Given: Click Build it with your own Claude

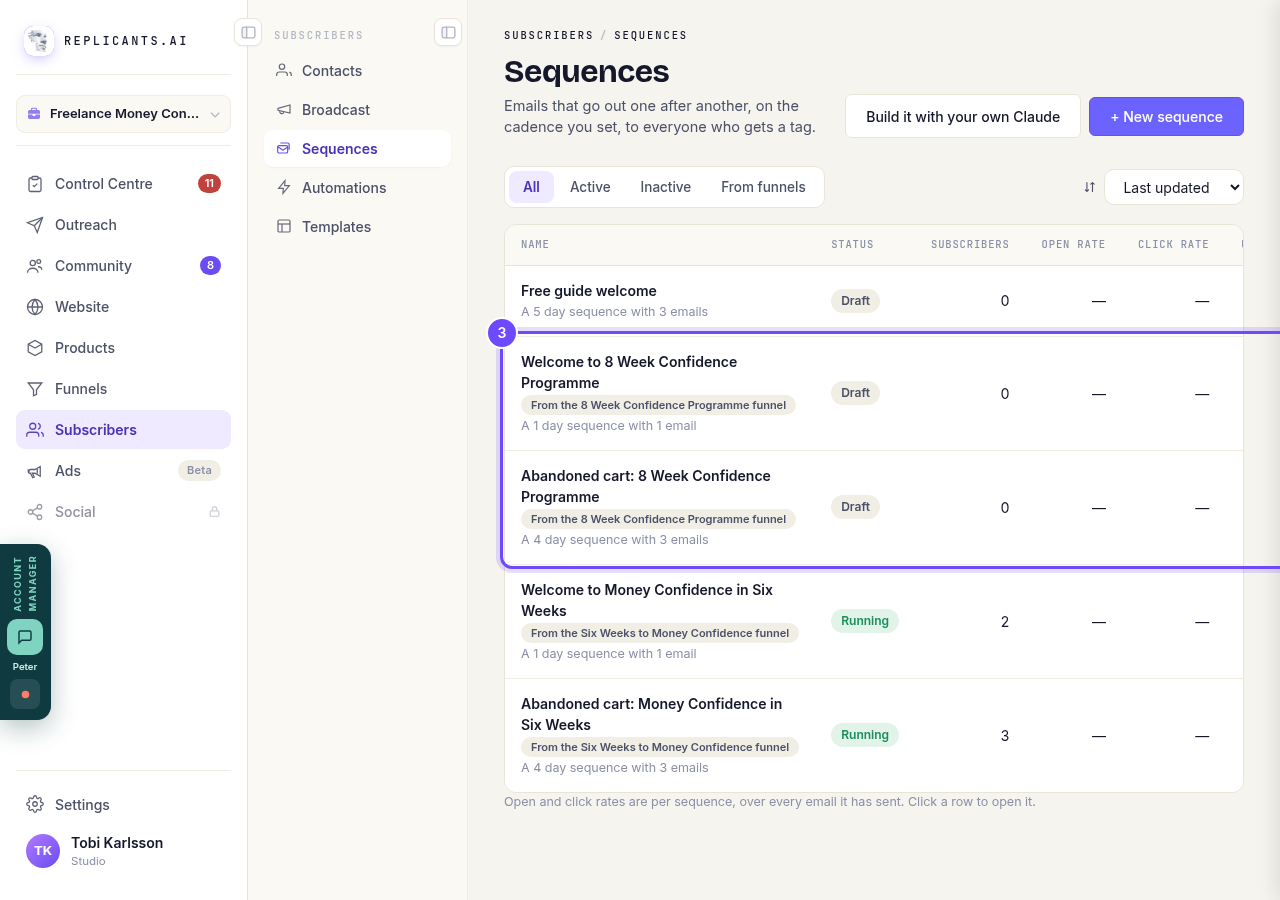Looking at the screenshot, I should 963,116.
